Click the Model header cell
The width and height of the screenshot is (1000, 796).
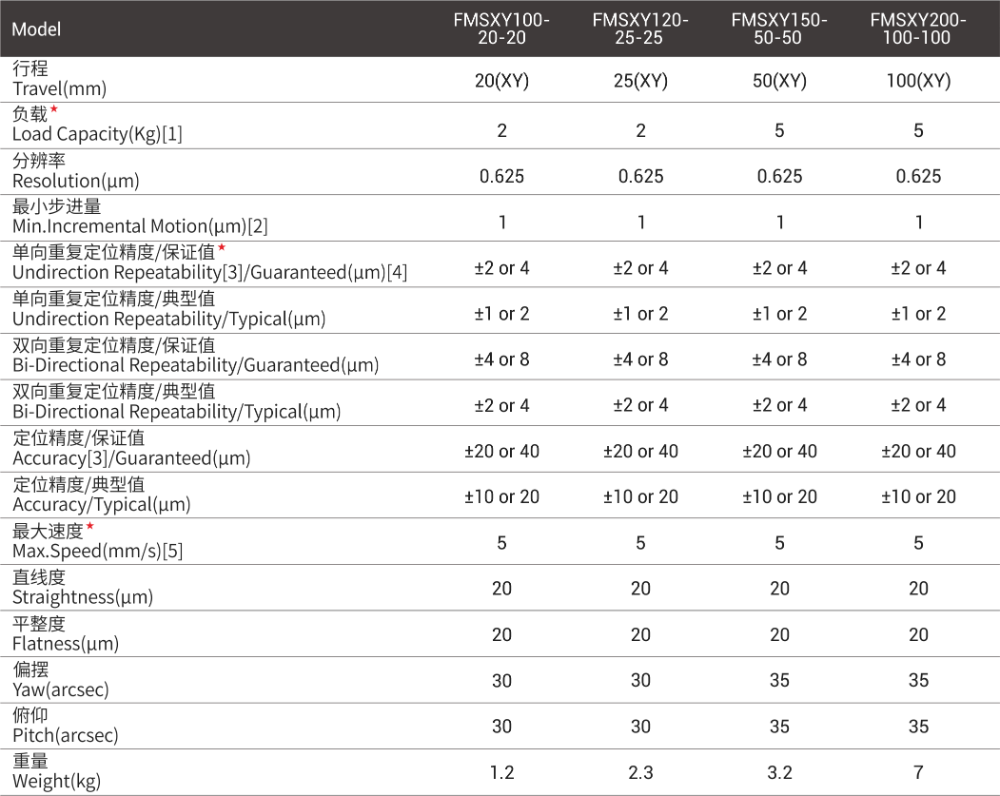pyautogui.click(x=36, y=29)
